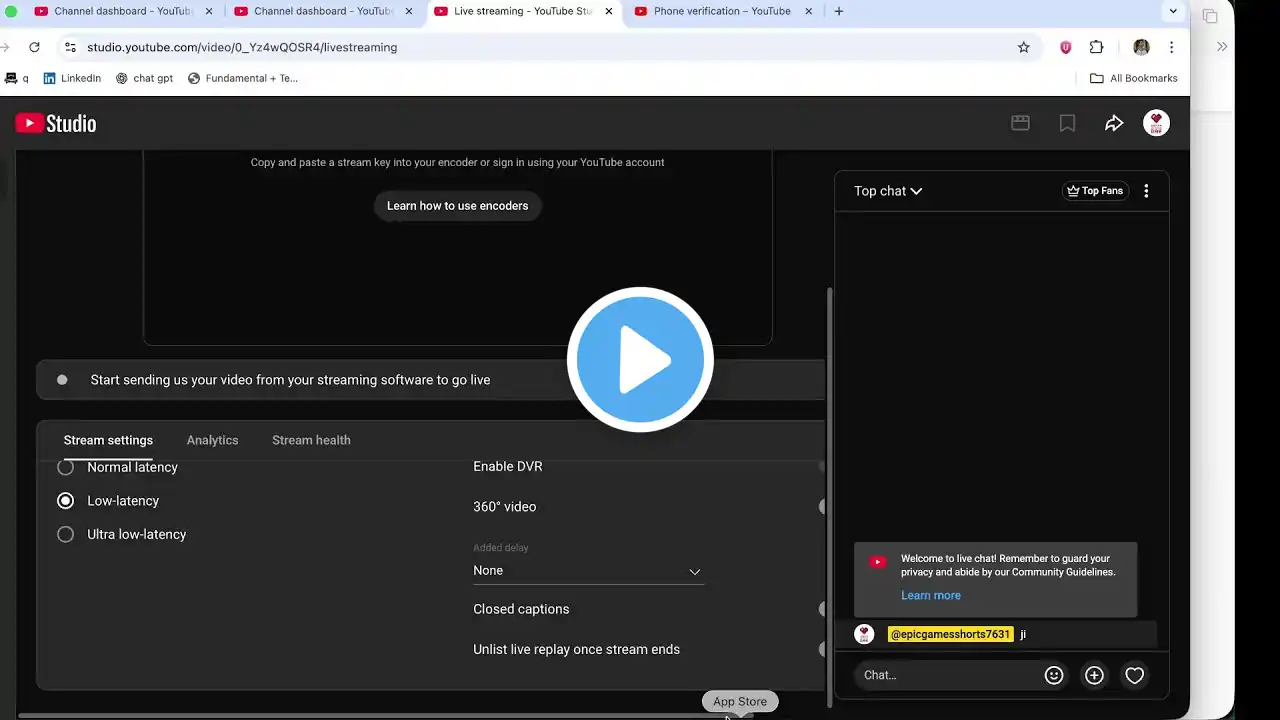Click "Start sending us your video" status text
Image resolution: width=1280 pixels, height=720 pixels.
(290, 380)
